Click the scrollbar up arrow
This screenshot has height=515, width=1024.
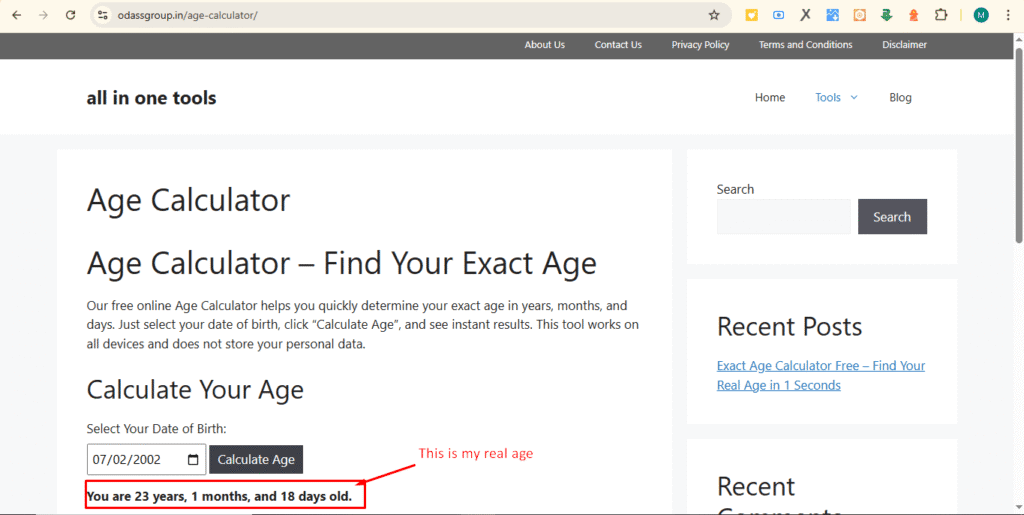coord(1018,39)
